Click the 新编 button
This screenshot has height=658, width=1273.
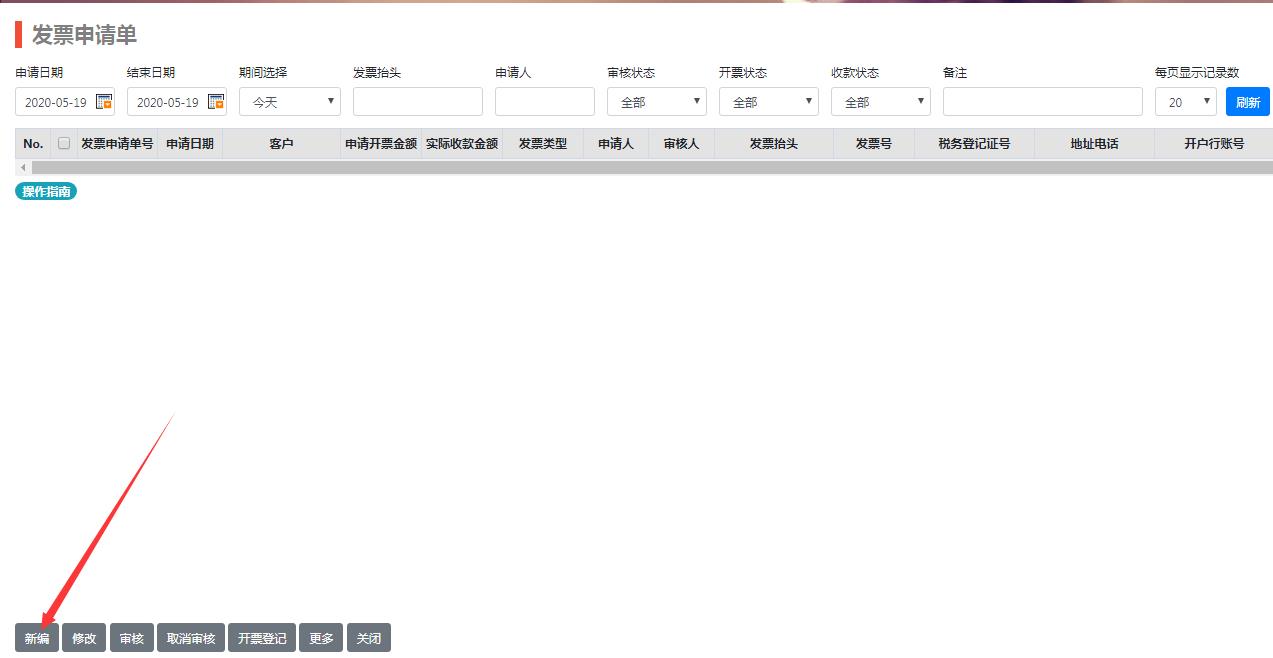click(x=37, y=638)
